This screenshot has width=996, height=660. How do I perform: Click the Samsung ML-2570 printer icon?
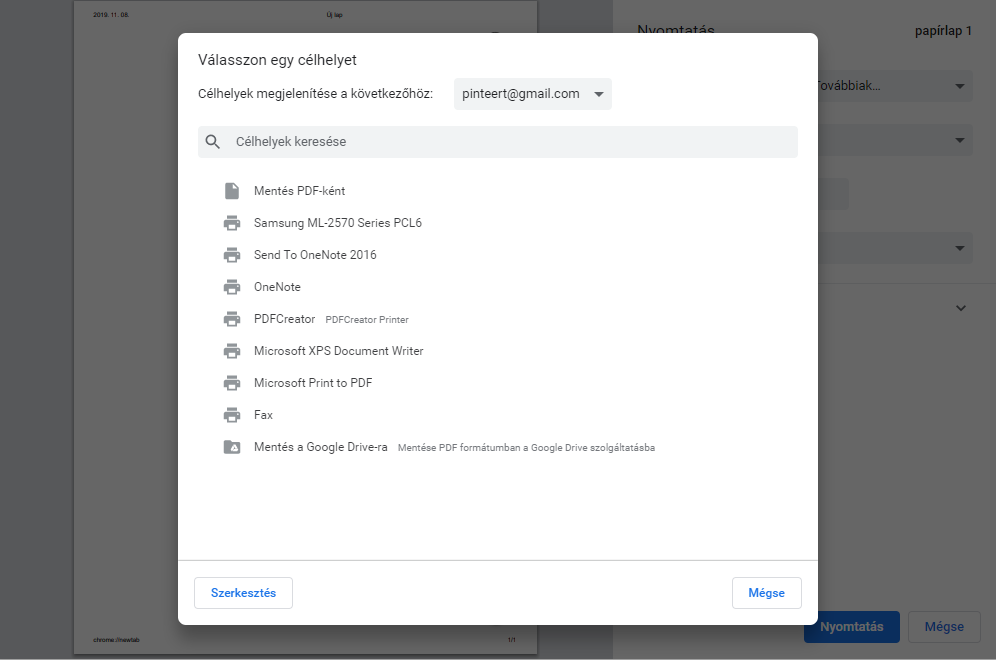coord(232,223)
